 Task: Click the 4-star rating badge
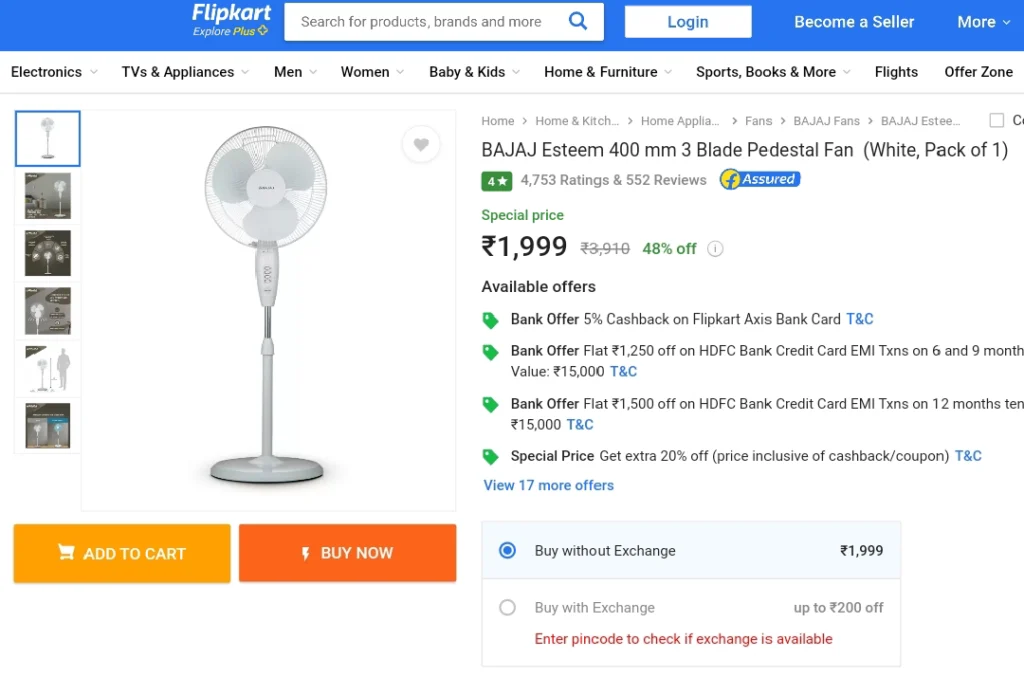coord(497,181)
